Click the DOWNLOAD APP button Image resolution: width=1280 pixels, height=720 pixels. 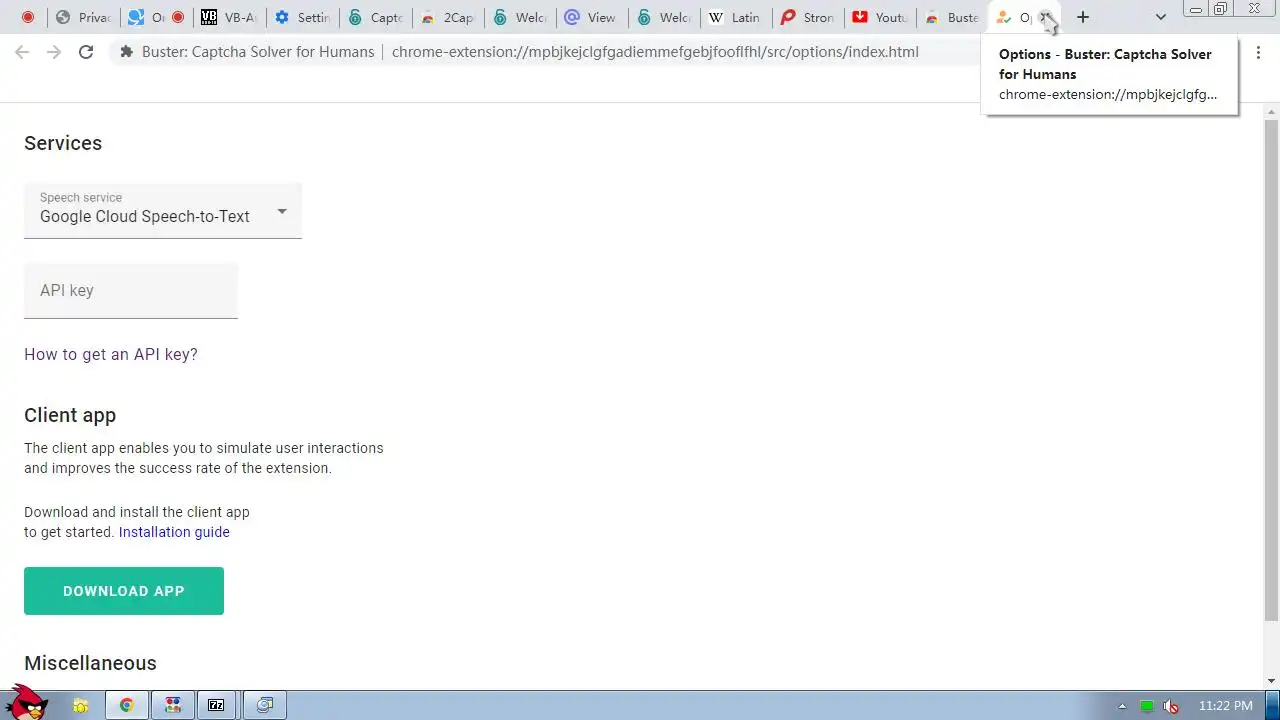coord(124,591)
